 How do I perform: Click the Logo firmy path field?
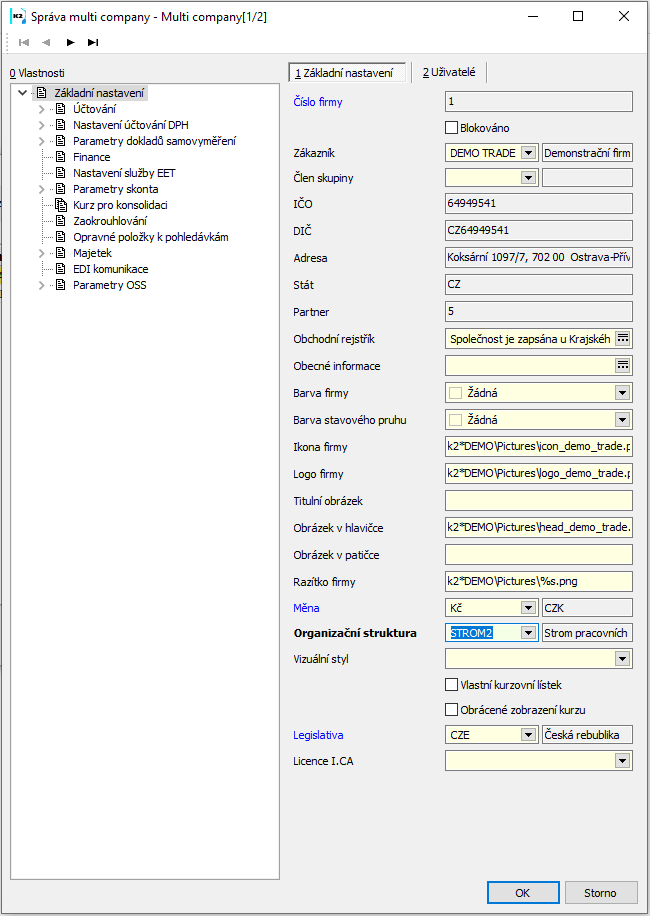tap(538, 473)
